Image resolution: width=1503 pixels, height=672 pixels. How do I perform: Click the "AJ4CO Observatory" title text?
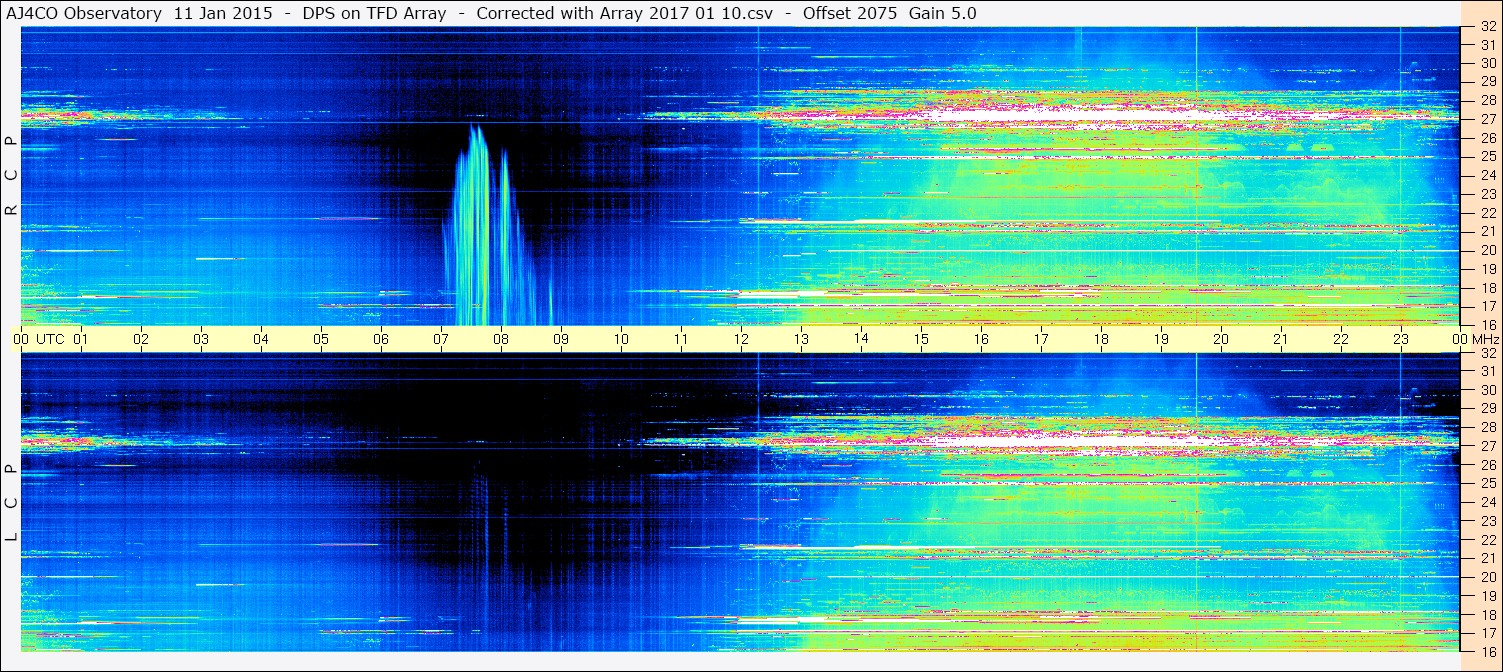tap(83, 13)
